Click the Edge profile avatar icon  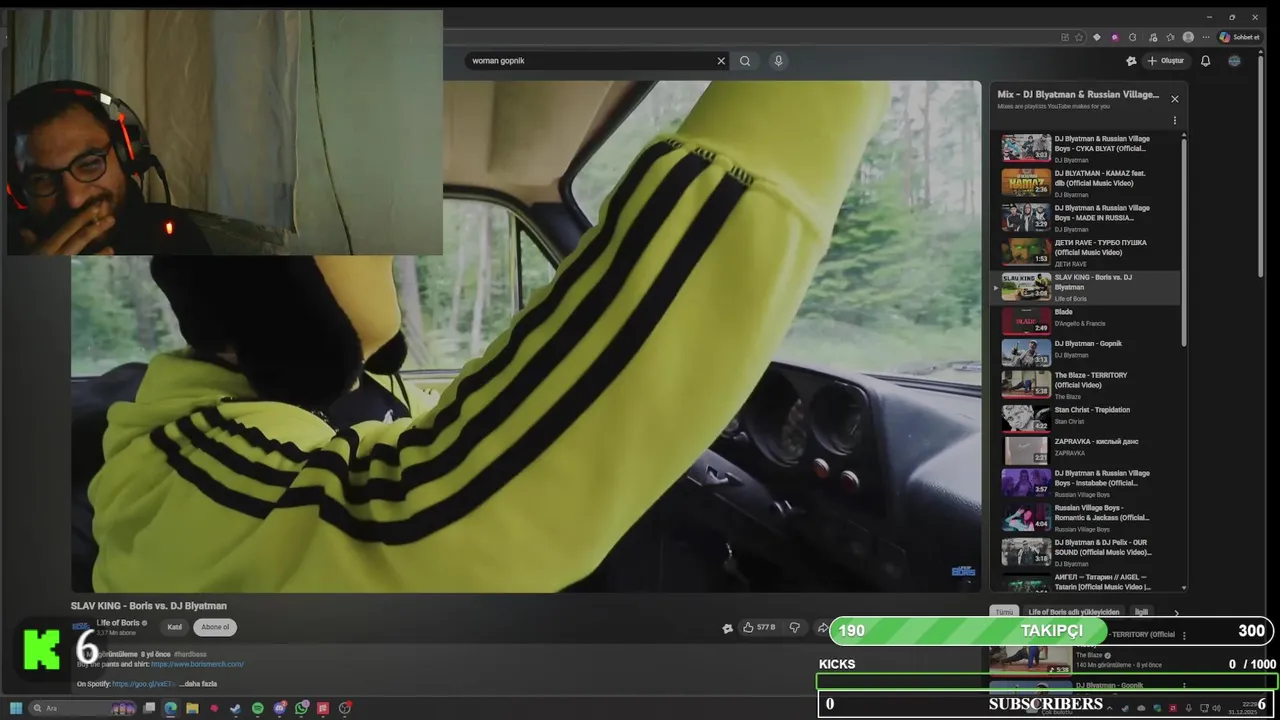[x=1188, y=37]
